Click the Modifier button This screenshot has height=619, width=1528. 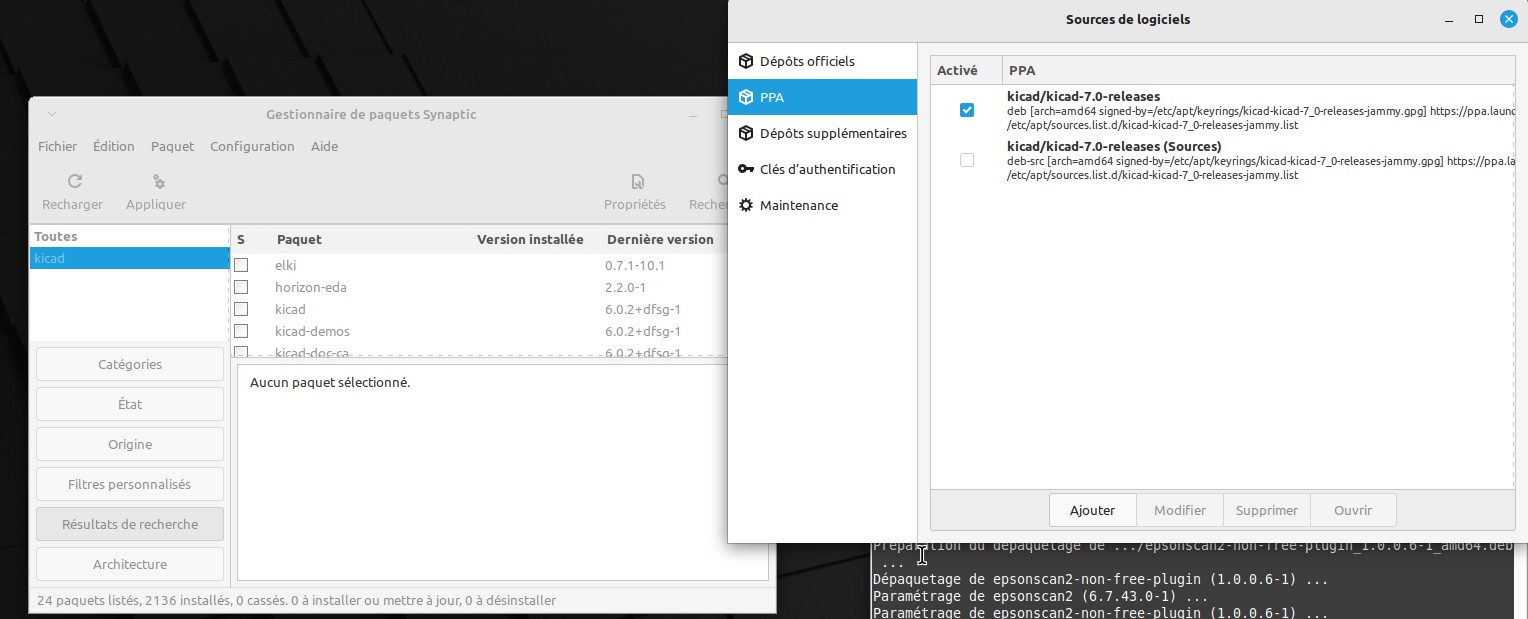tap(1180, 510)
